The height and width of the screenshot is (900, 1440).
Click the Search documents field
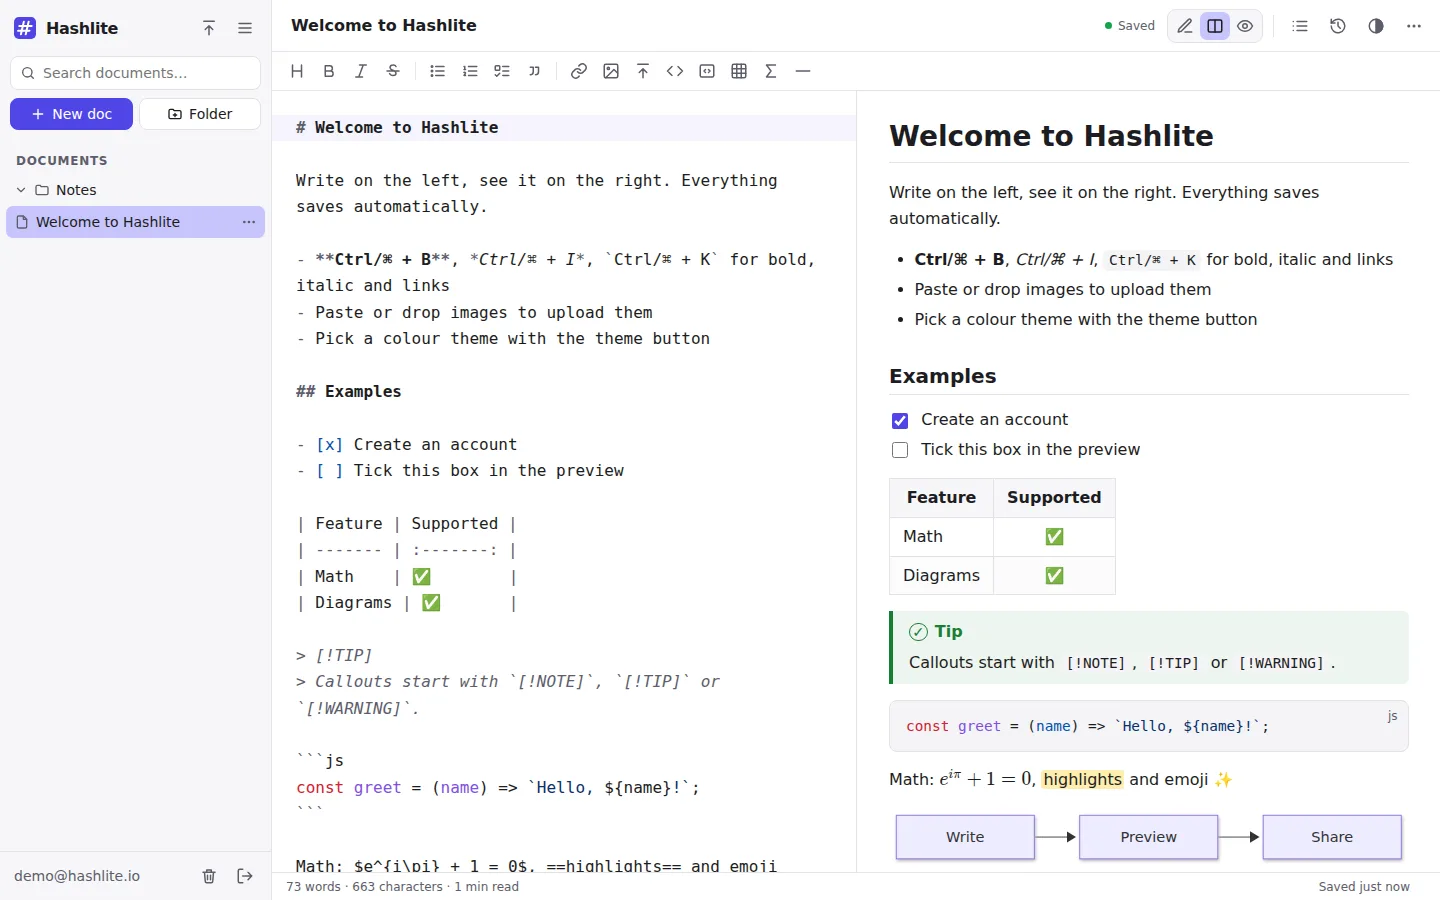click(x=135, y=73)
